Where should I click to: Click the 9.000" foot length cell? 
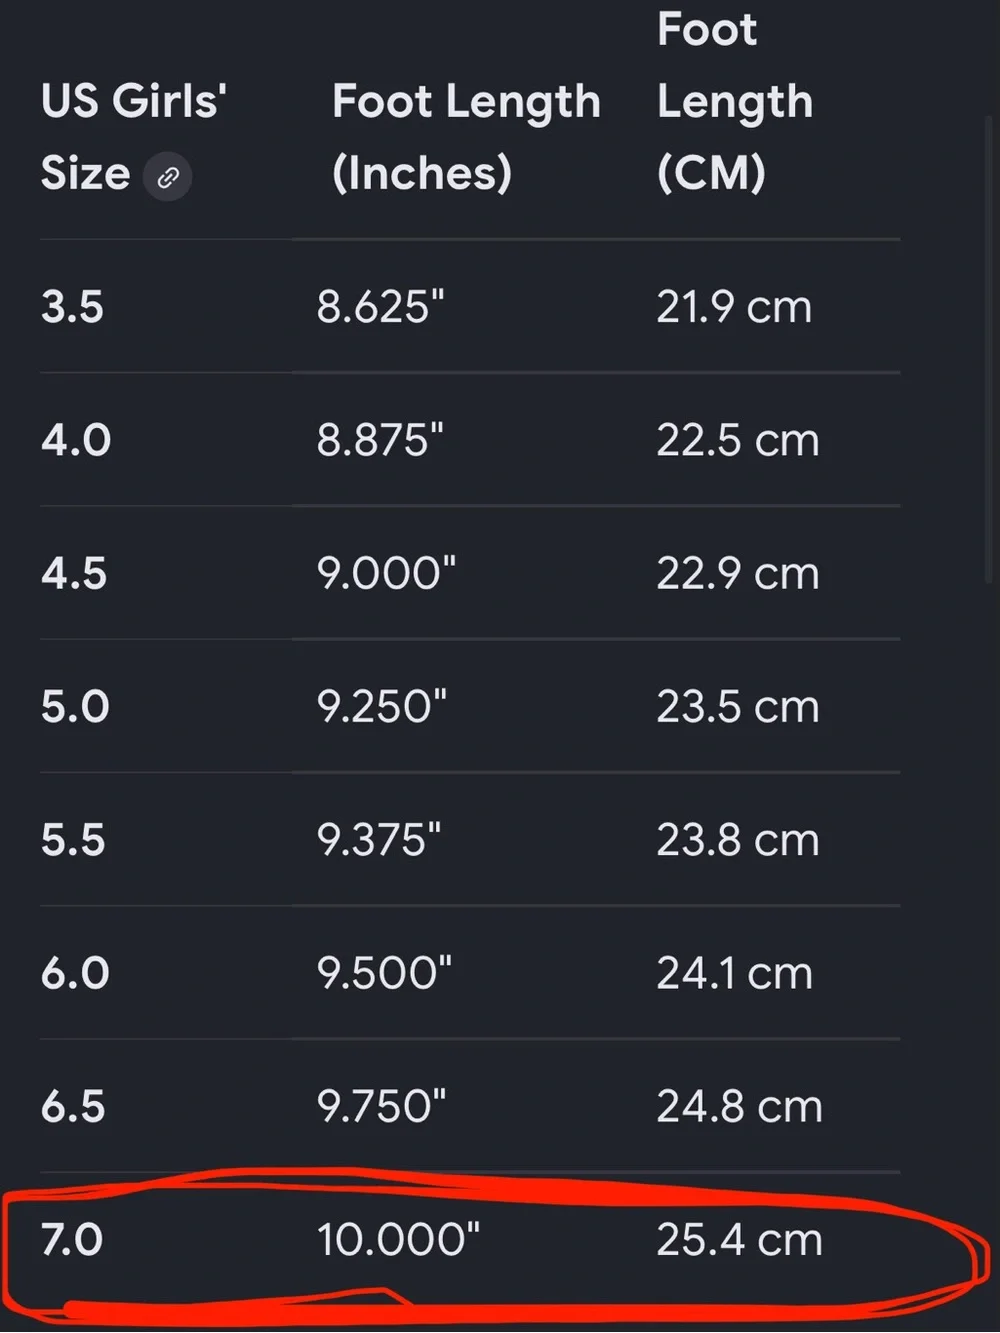pyautogui.click(x=386, y=573)
